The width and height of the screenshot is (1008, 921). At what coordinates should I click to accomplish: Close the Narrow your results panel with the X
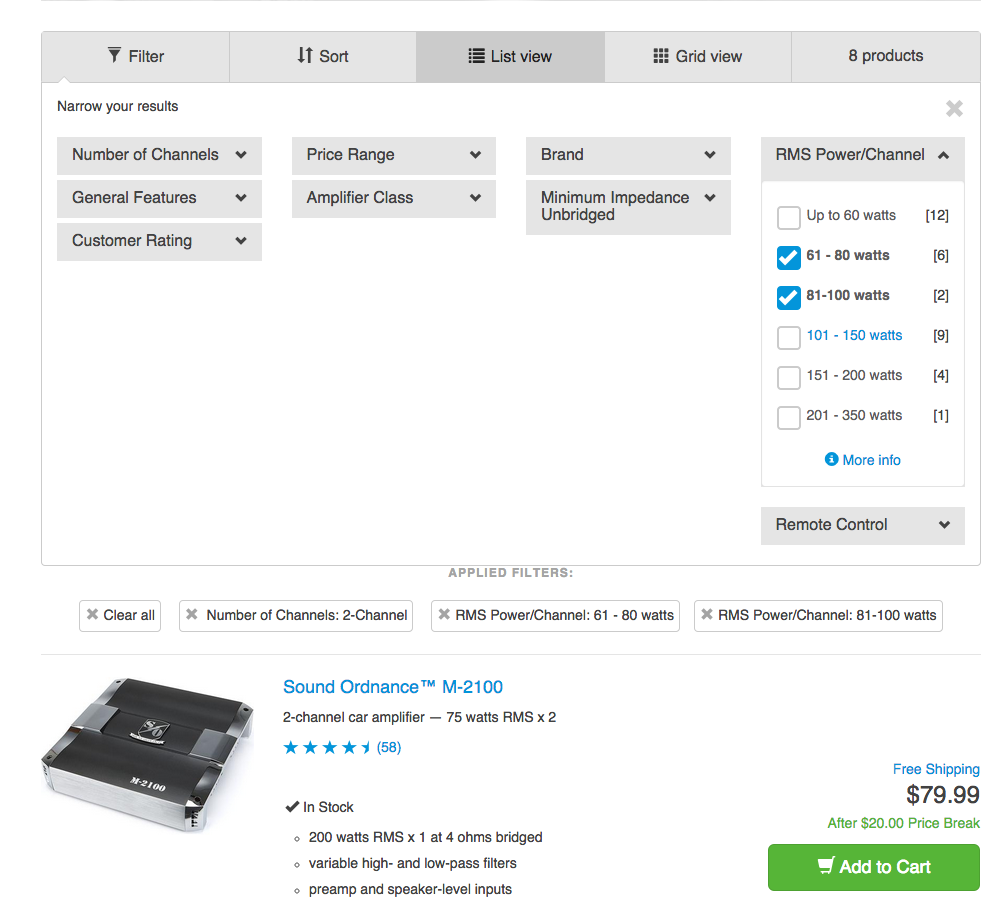954,108
